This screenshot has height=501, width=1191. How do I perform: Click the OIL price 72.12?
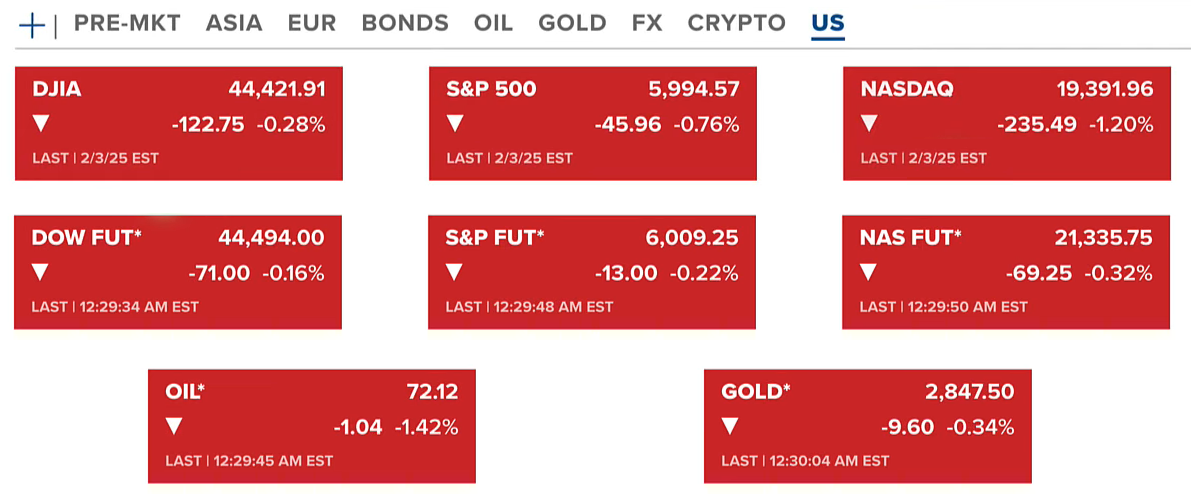pyautogui.click(x=432, y=392)
